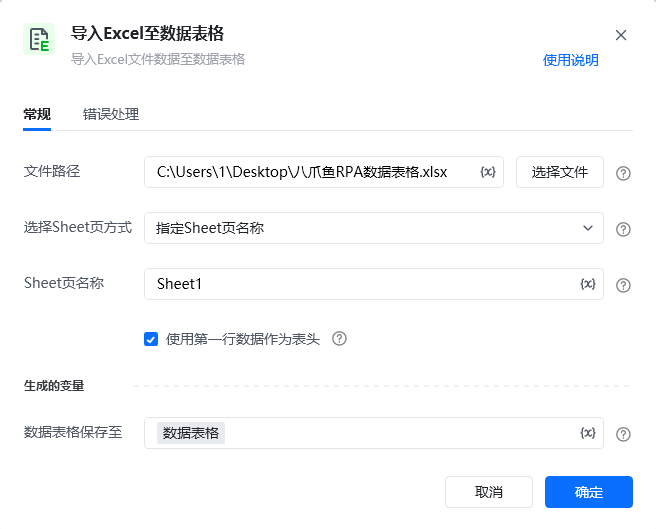The image size is (656, 529).
Task: Show help for 使用第一行数据作为表头
Action: click(x=339, y=339)
